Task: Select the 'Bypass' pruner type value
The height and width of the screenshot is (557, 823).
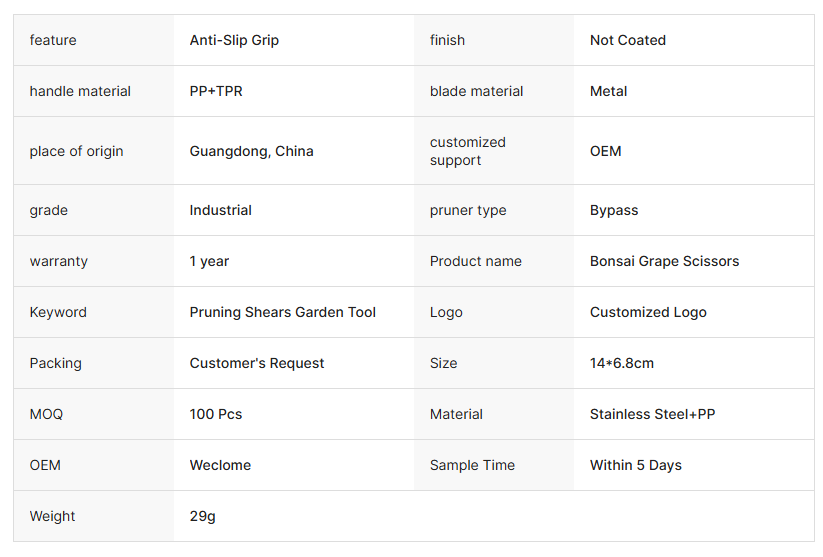Action: click(613, 210)
